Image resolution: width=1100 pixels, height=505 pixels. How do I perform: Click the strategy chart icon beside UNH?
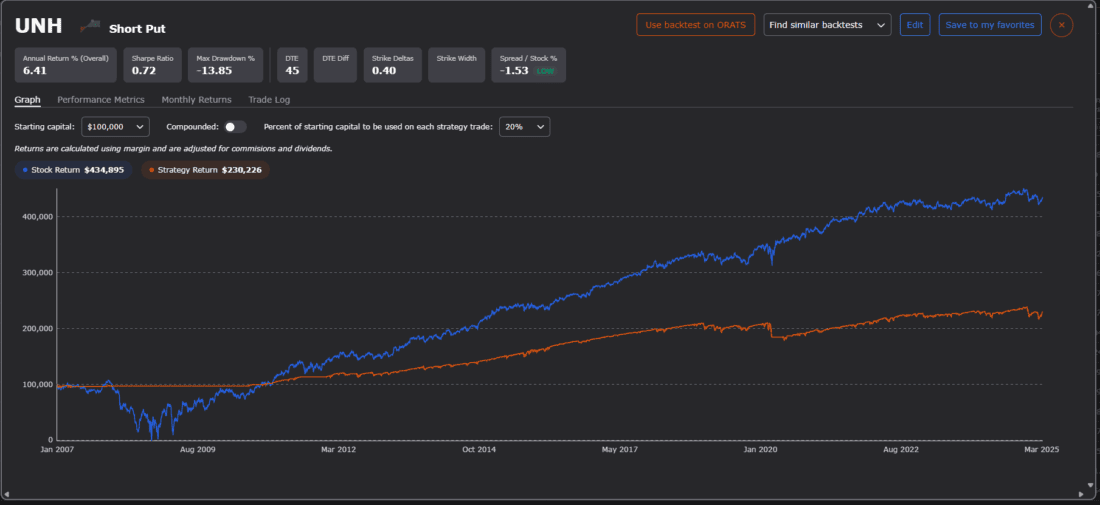(x=88, y=27)
